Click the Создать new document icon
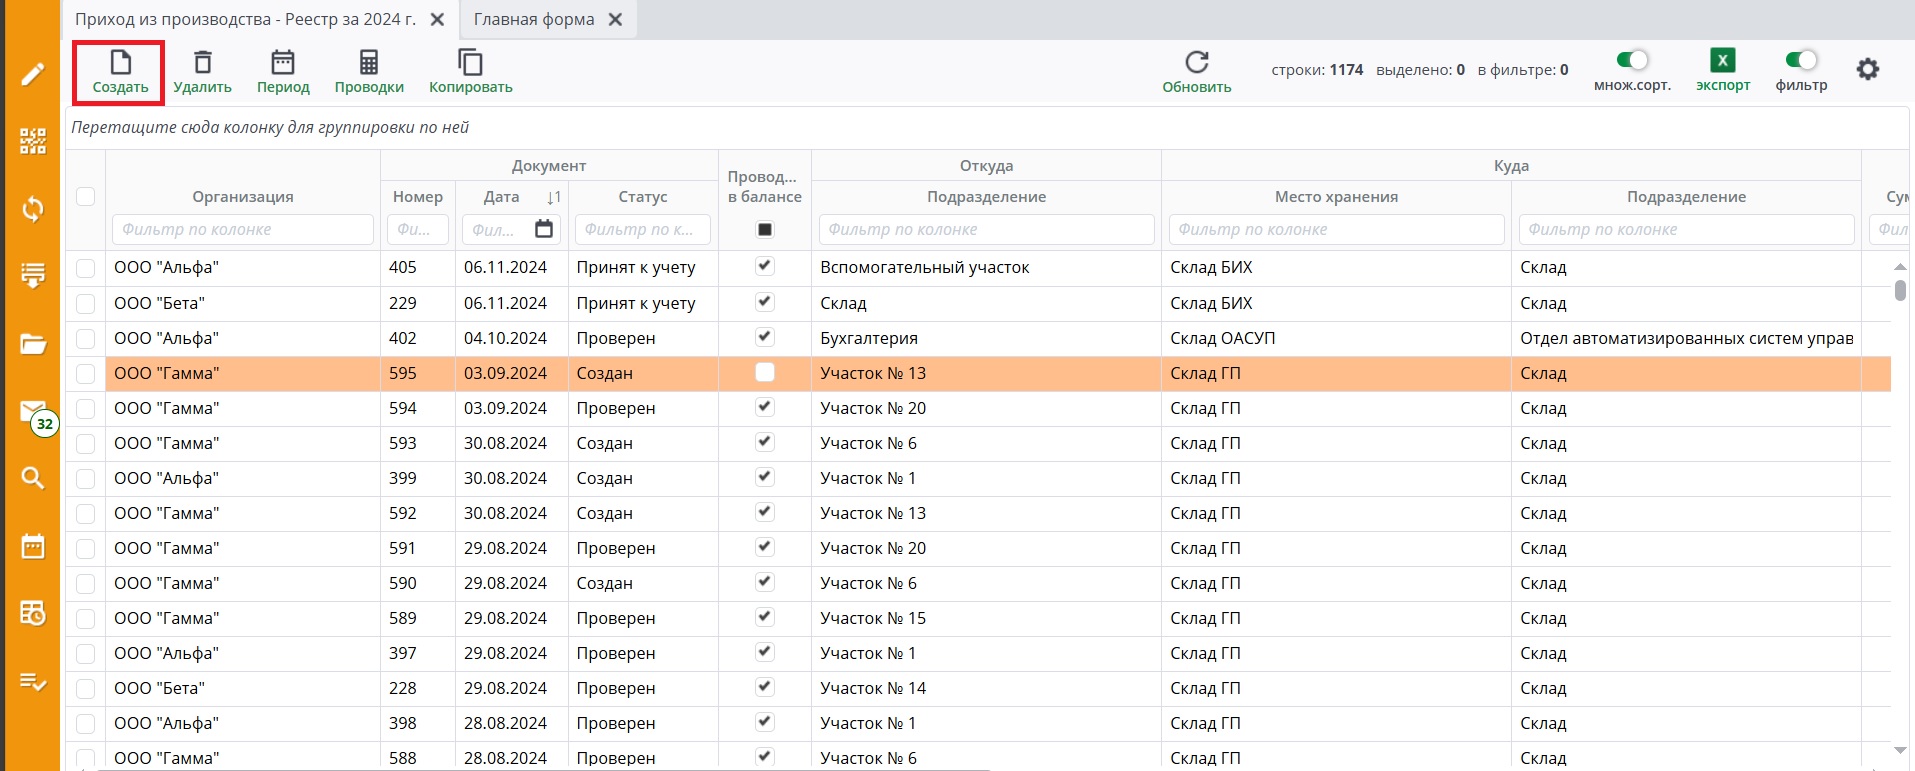The width and height of the screenshot is (1915, 771). pos(120,63)
